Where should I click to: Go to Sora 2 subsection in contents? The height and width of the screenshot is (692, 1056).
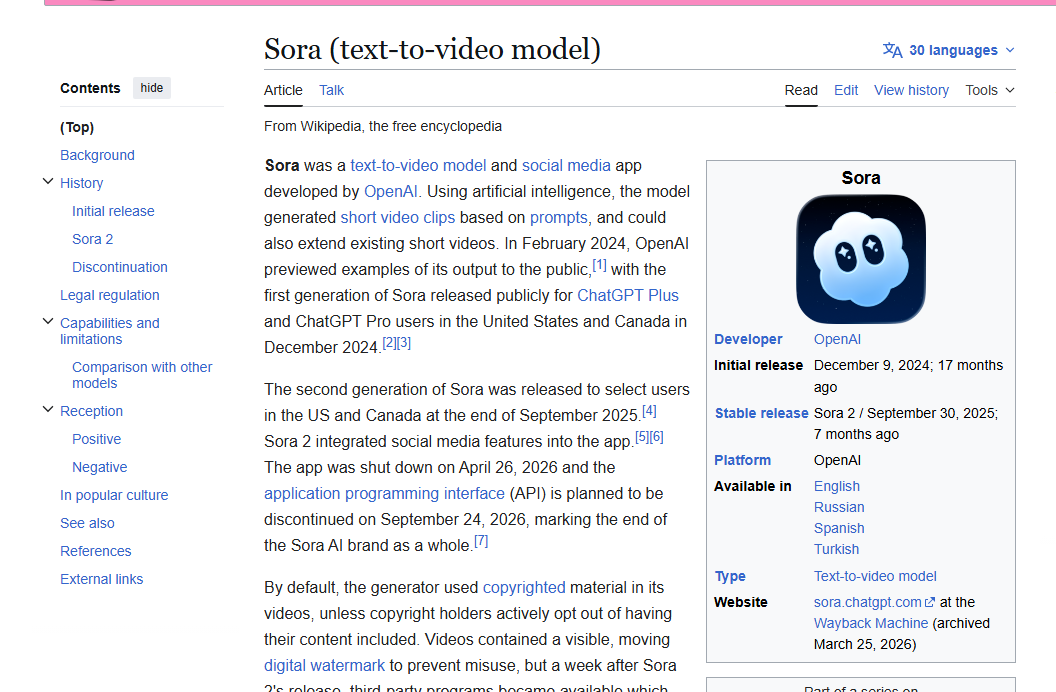coord(92,240)
